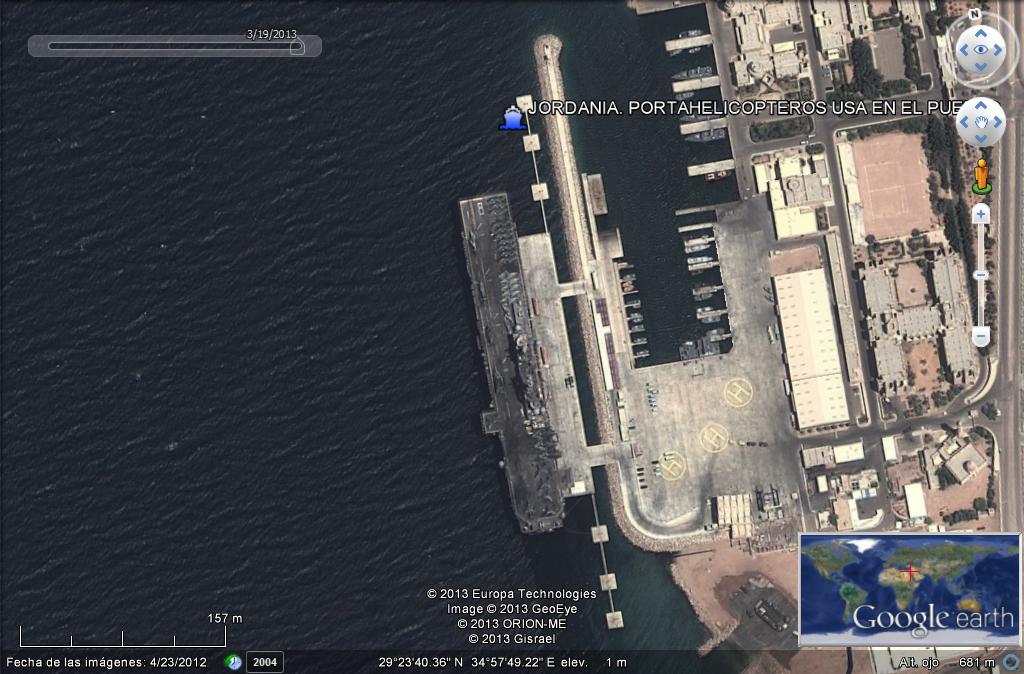
Task: Zoom in with the plus button
Action: pyautogui.click(x=981, y=213)
